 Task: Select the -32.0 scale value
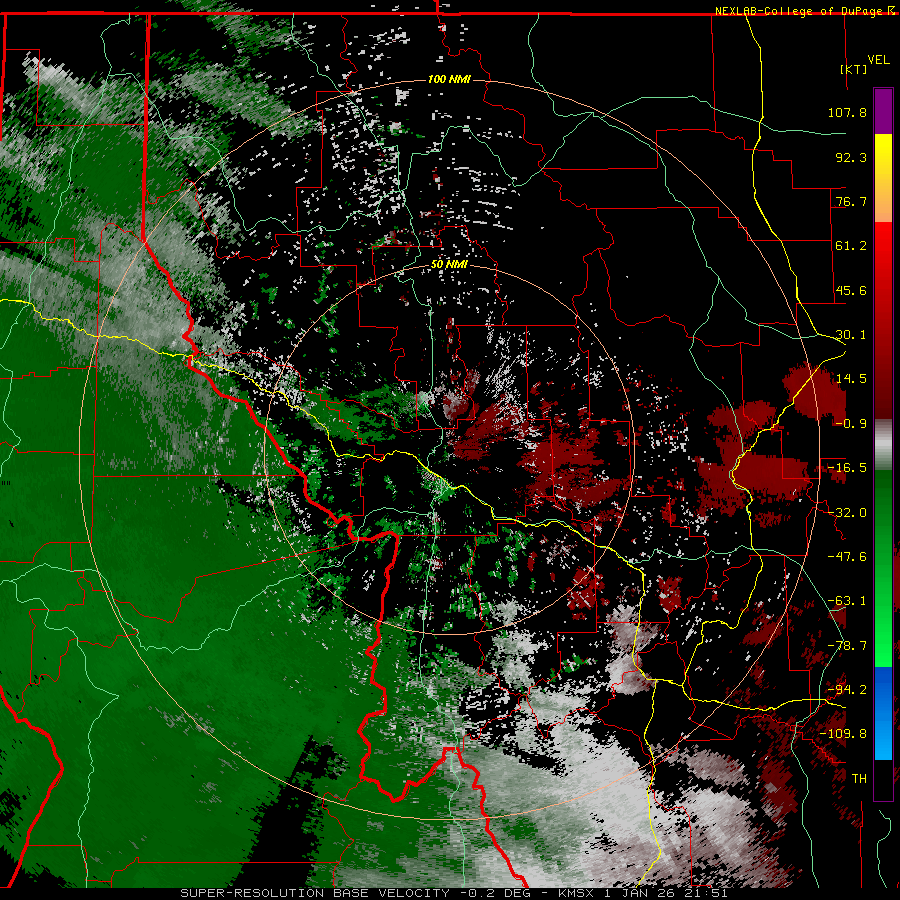click(x=847, y=513)
